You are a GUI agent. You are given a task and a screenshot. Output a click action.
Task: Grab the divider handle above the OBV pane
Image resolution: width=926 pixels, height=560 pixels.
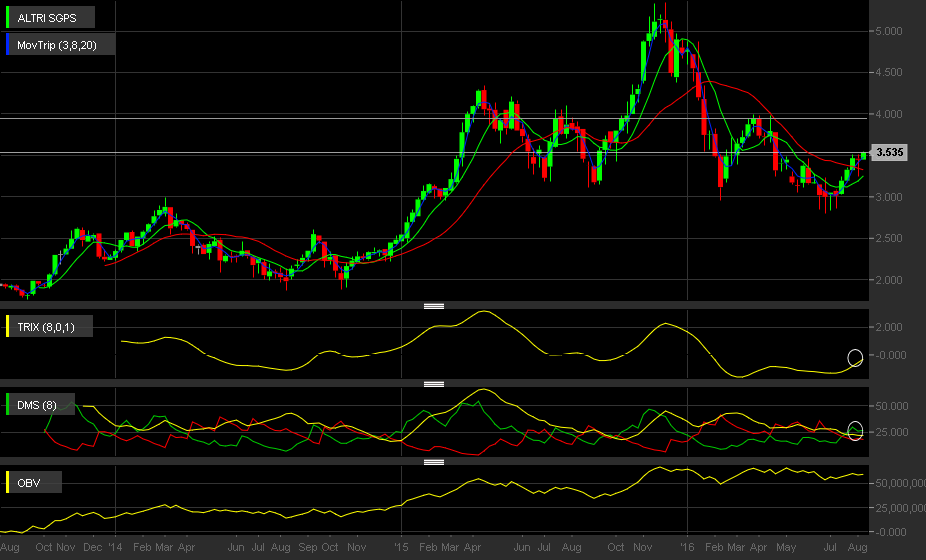pyautogui.click(x=433, y=462)
